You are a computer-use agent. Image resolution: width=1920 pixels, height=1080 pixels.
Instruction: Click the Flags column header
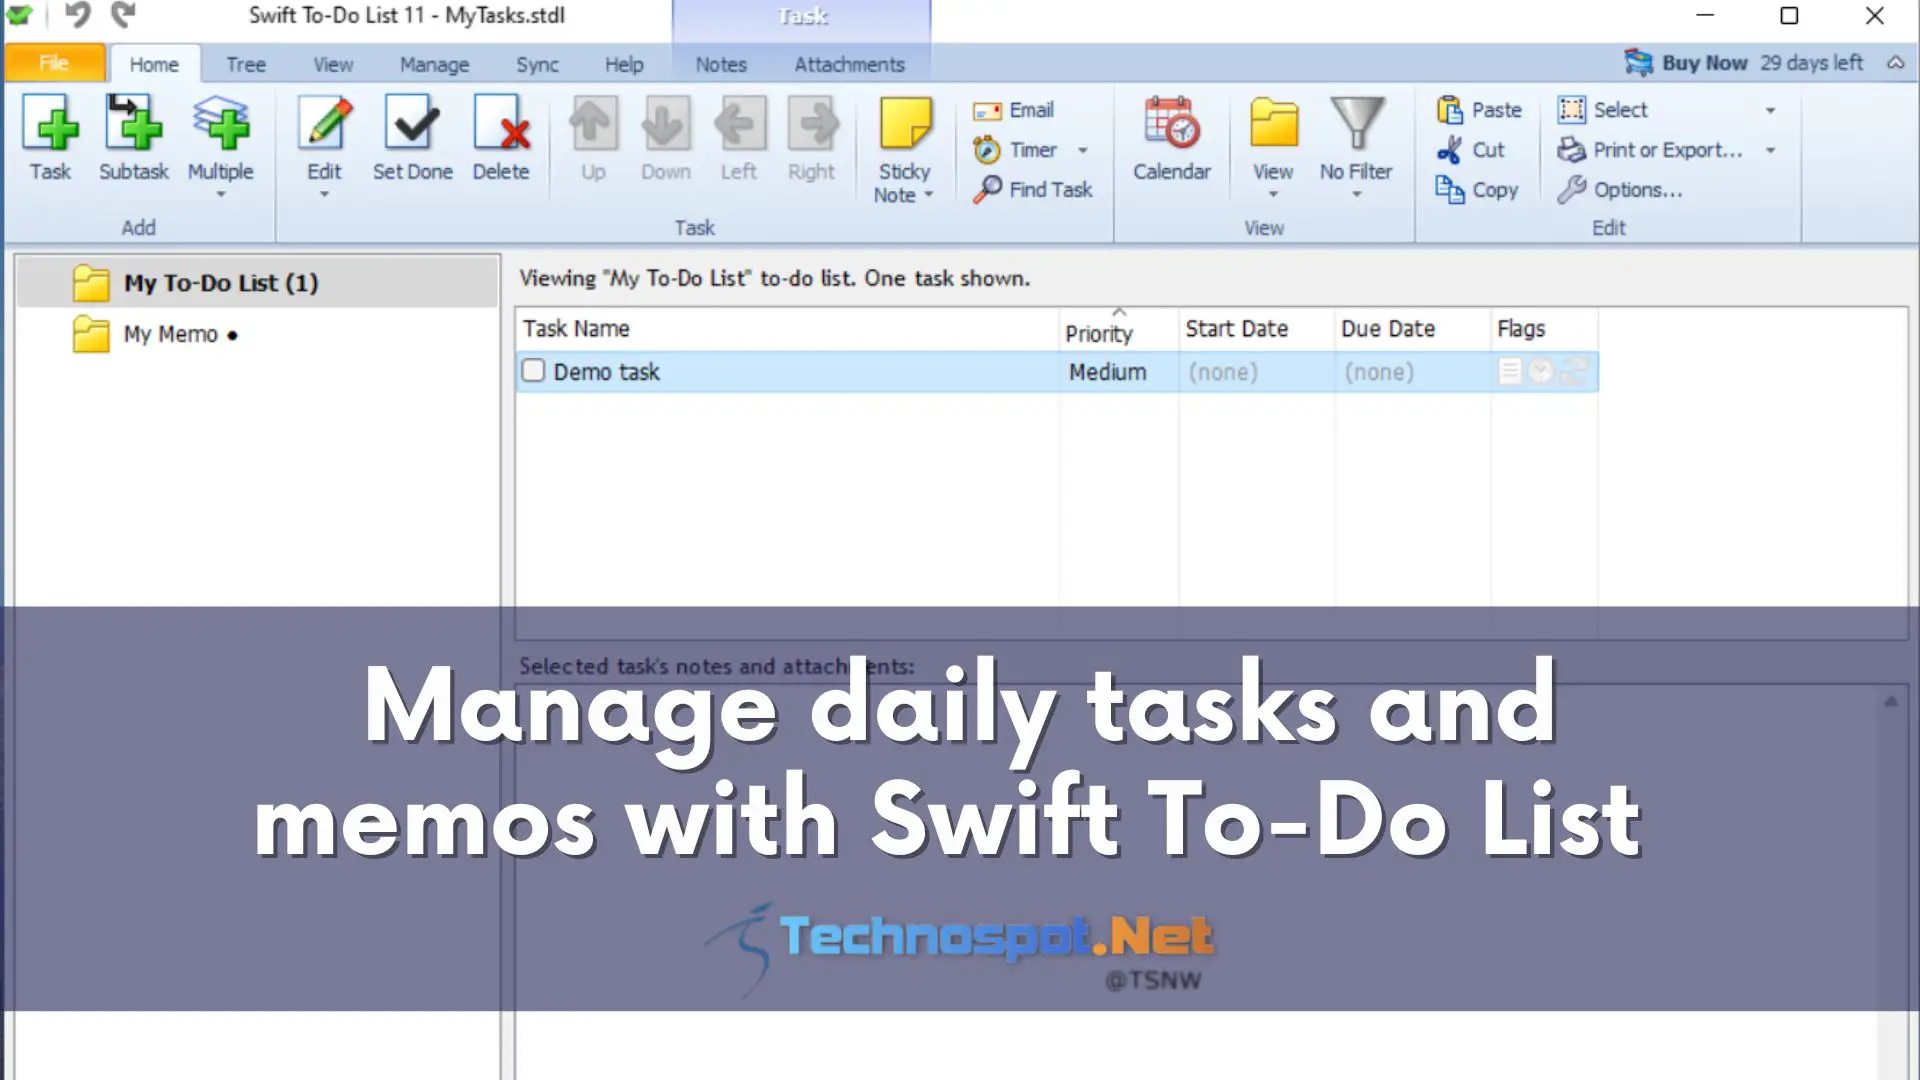(1544, 329)
